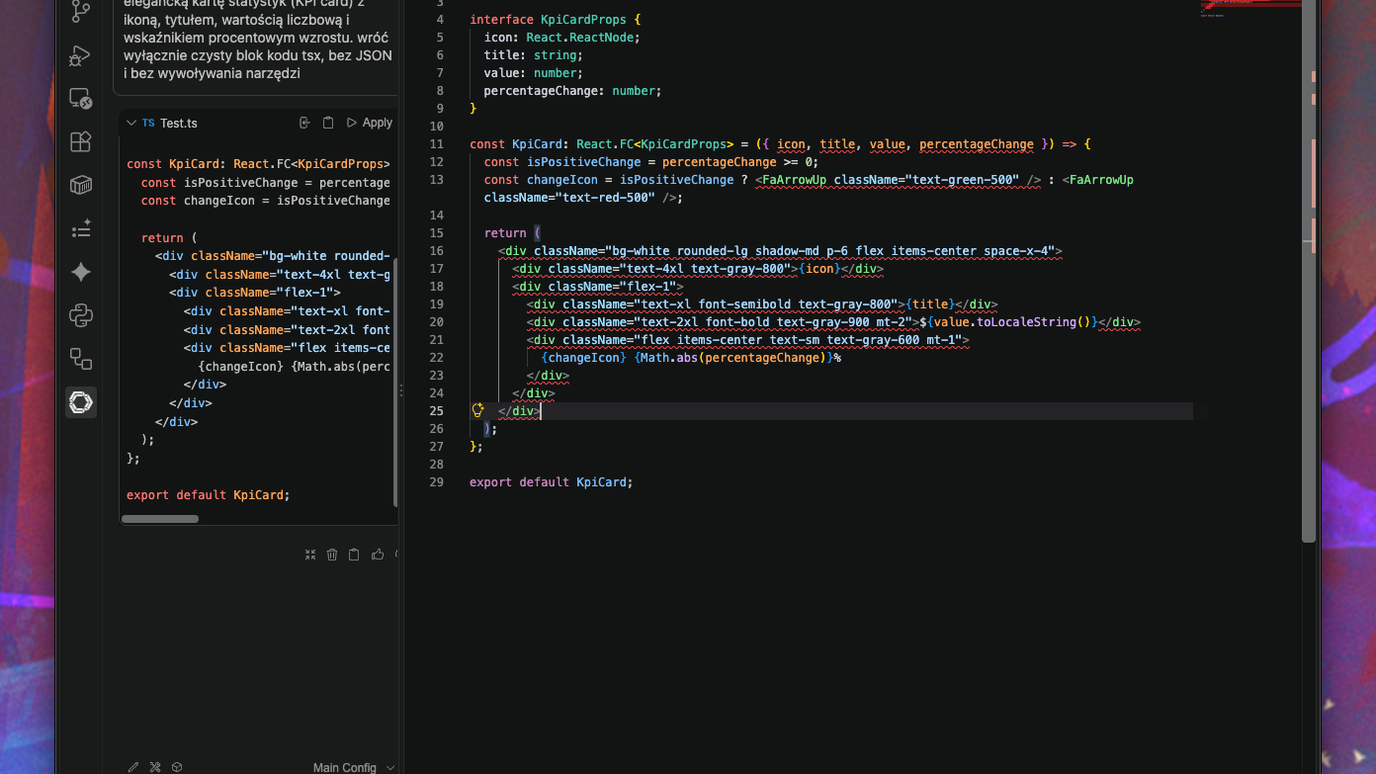Collapse the Test.ts code block

point(131,123)
